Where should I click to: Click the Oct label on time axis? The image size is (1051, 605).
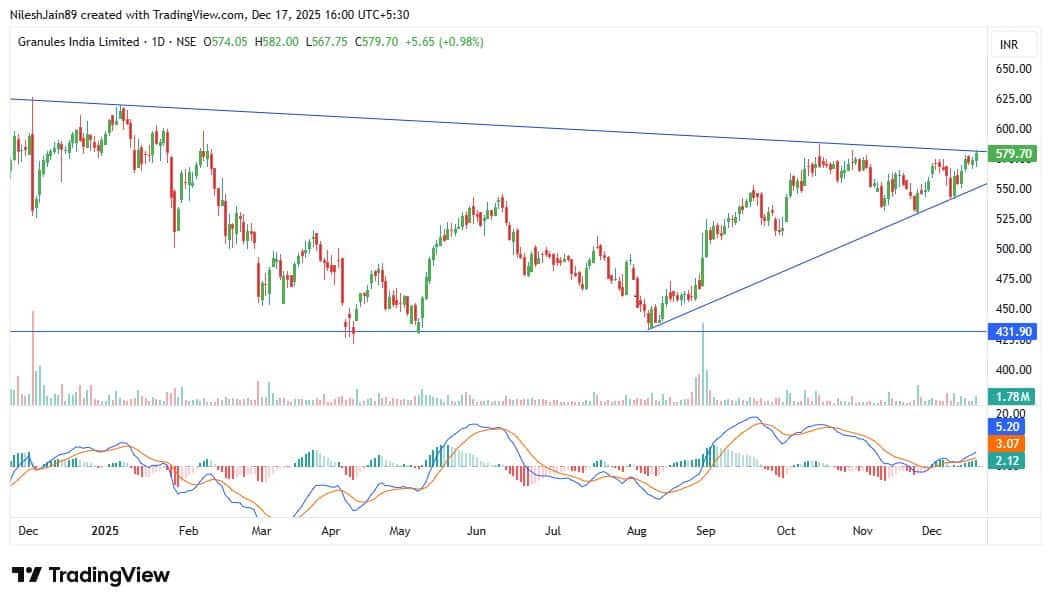pyautogui.click(x=786, y=531)
